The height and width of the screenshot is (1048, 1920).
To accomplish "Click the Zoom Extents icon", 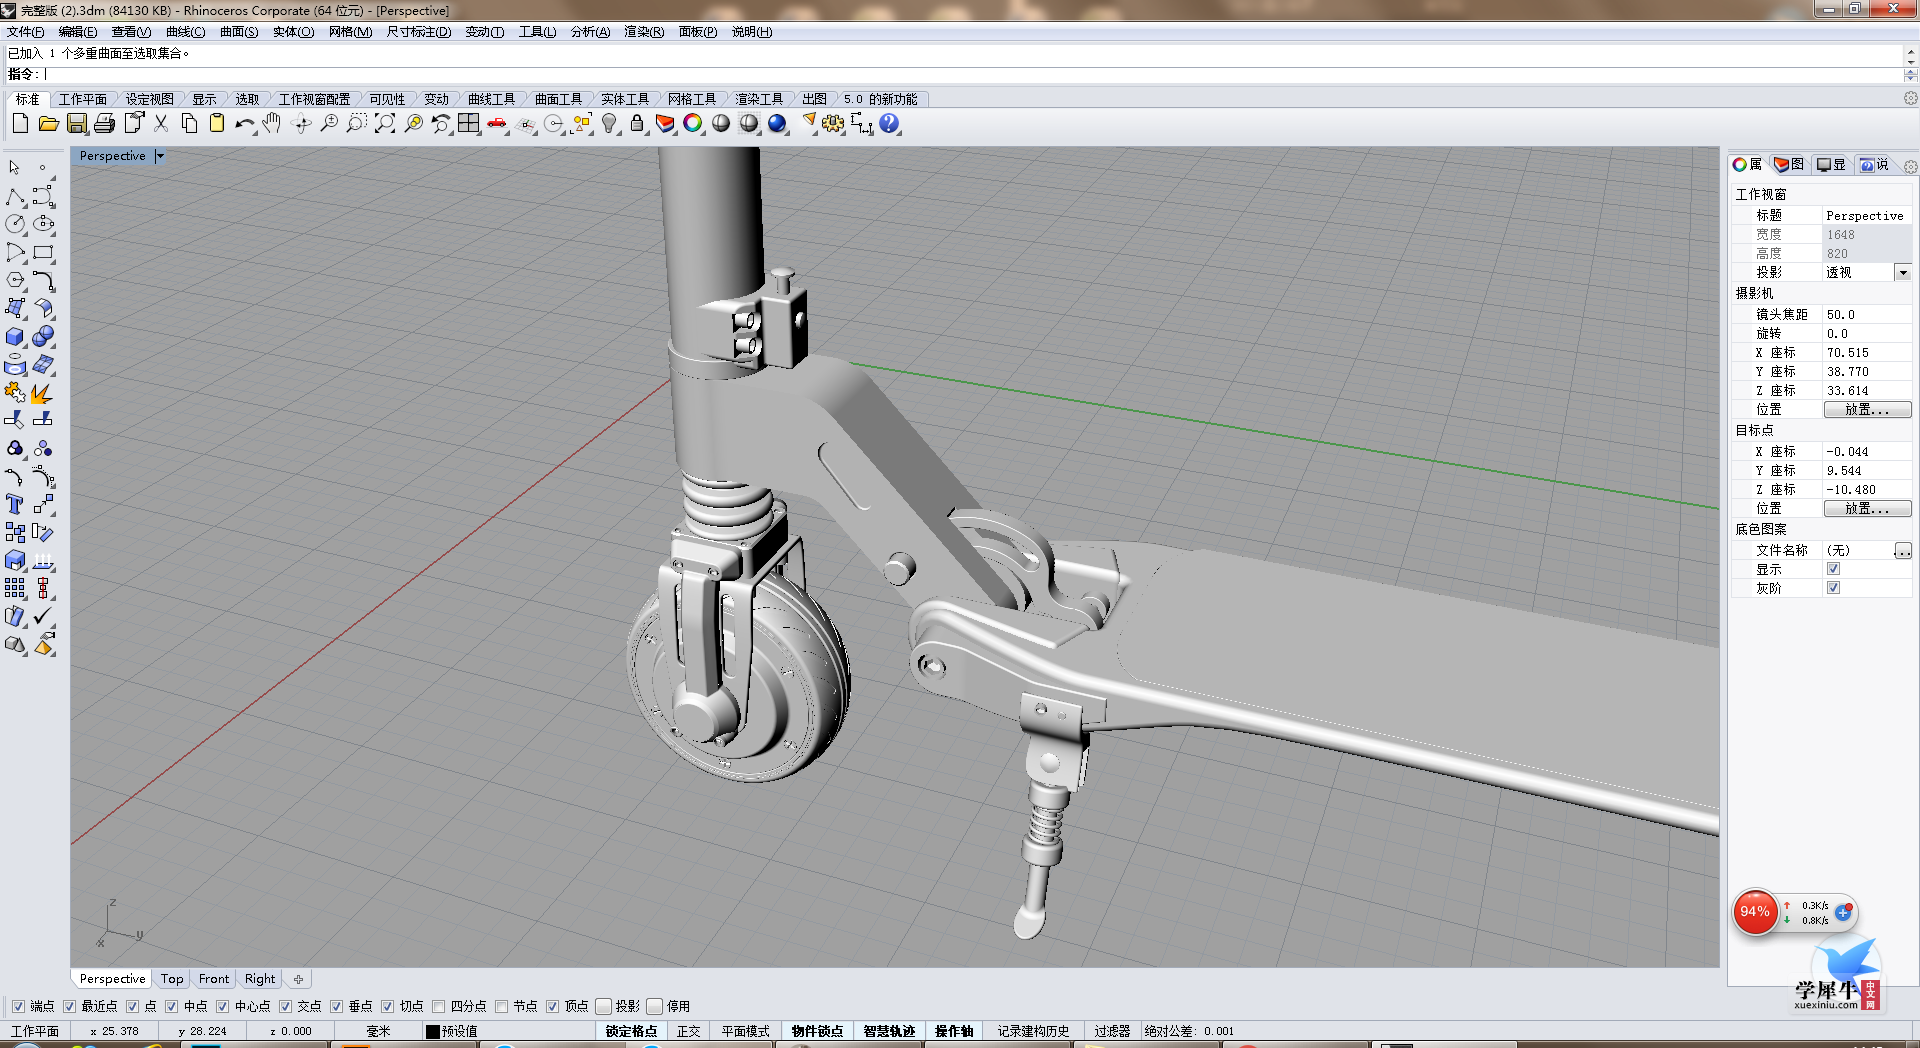I will 385,124.
